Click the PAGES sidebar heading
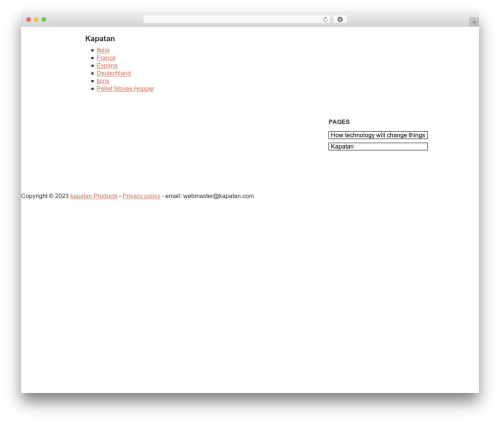The image size is (500, 423). (x=339, y=122)
